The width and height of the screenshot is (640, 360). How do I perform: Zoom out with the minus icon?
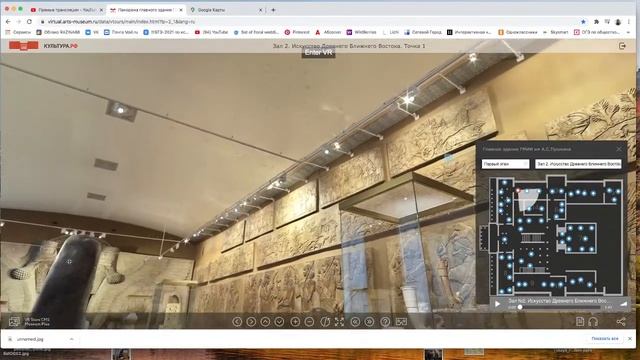pos(309,322)
